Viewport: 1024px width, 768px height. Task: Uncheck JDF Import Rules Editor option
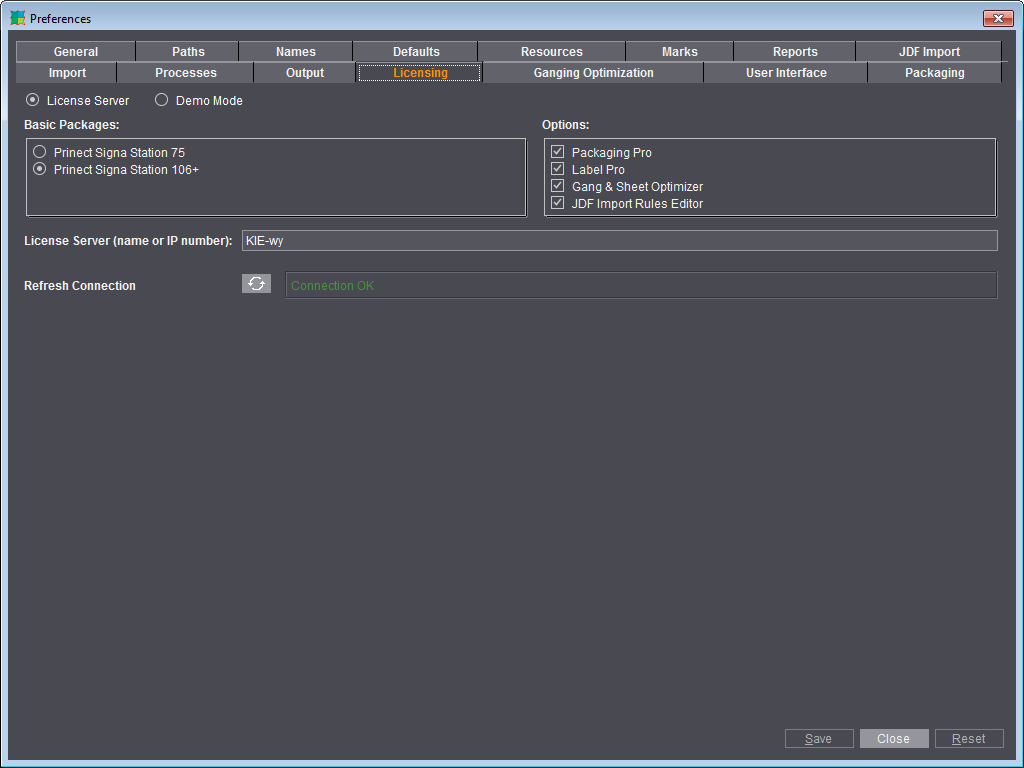tap(557, 203)
